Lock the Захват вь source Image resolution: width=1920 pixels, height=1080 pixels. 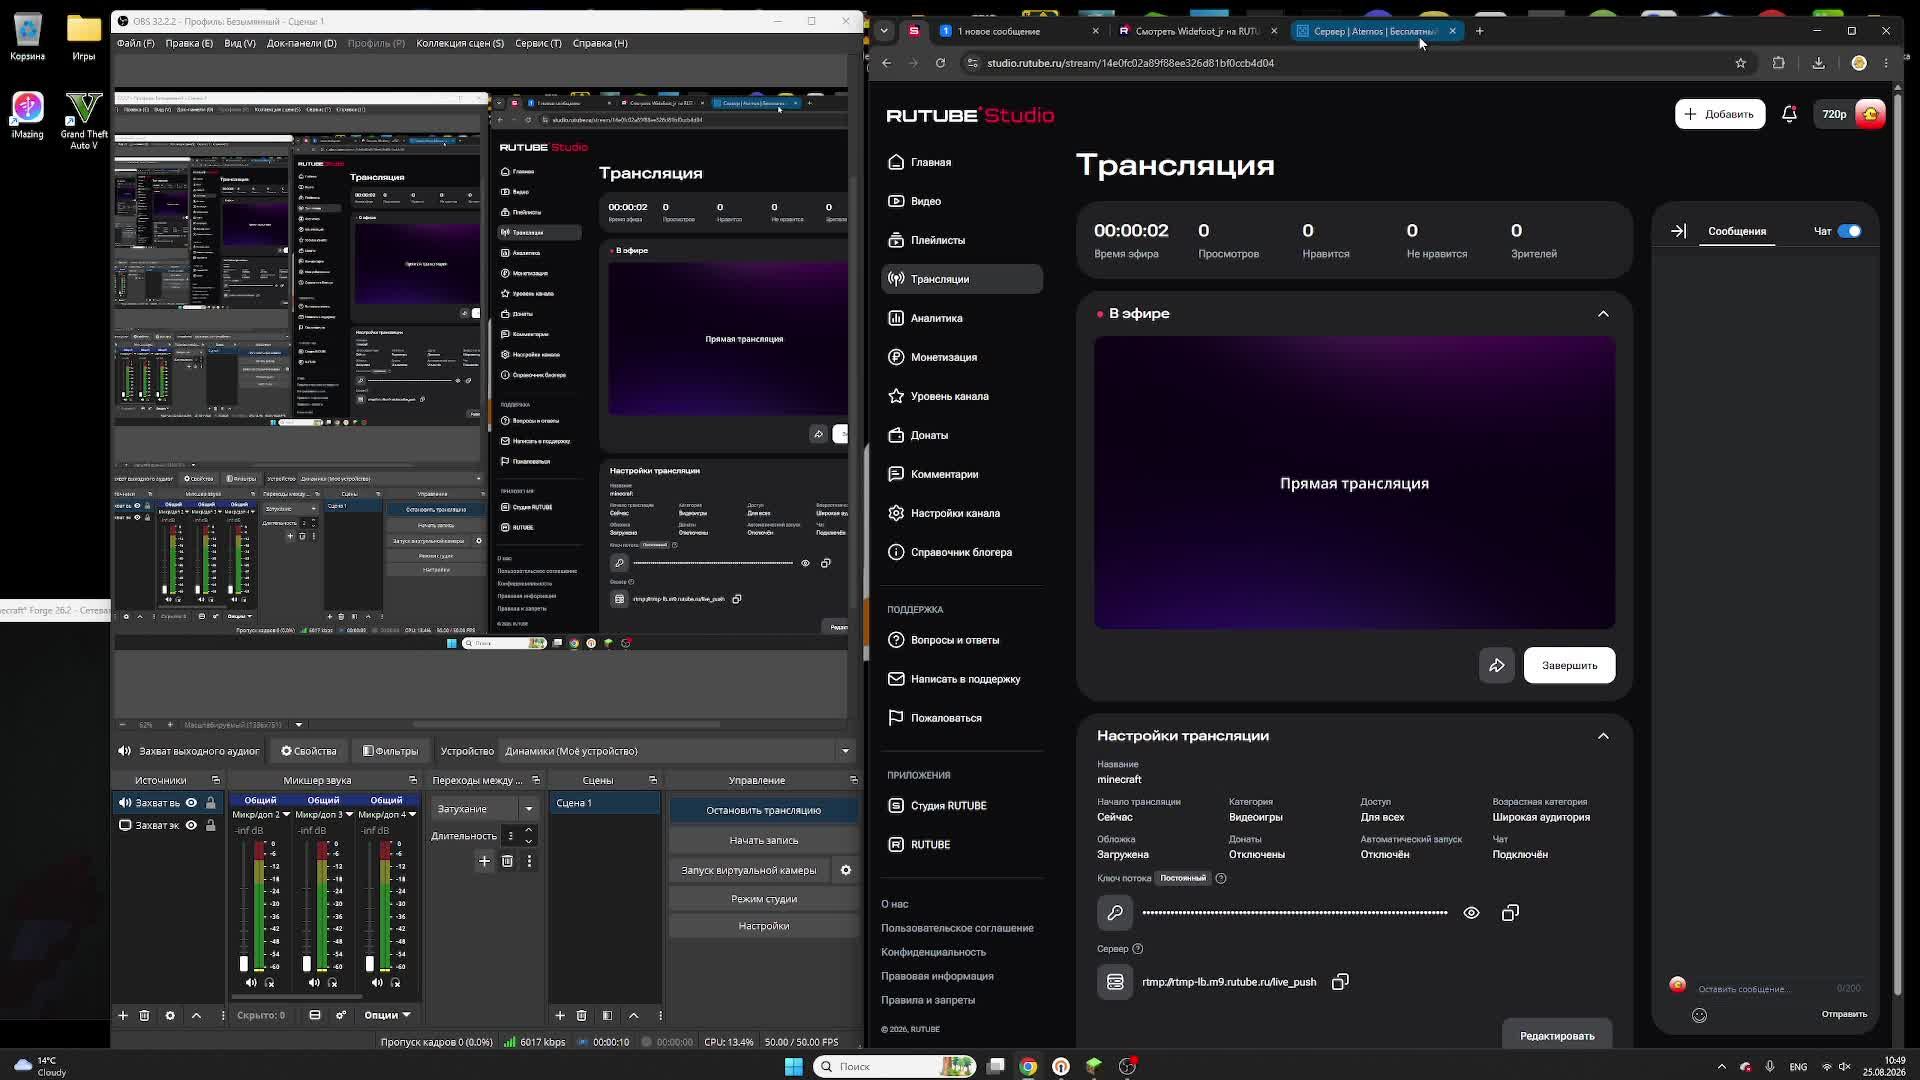211,802
